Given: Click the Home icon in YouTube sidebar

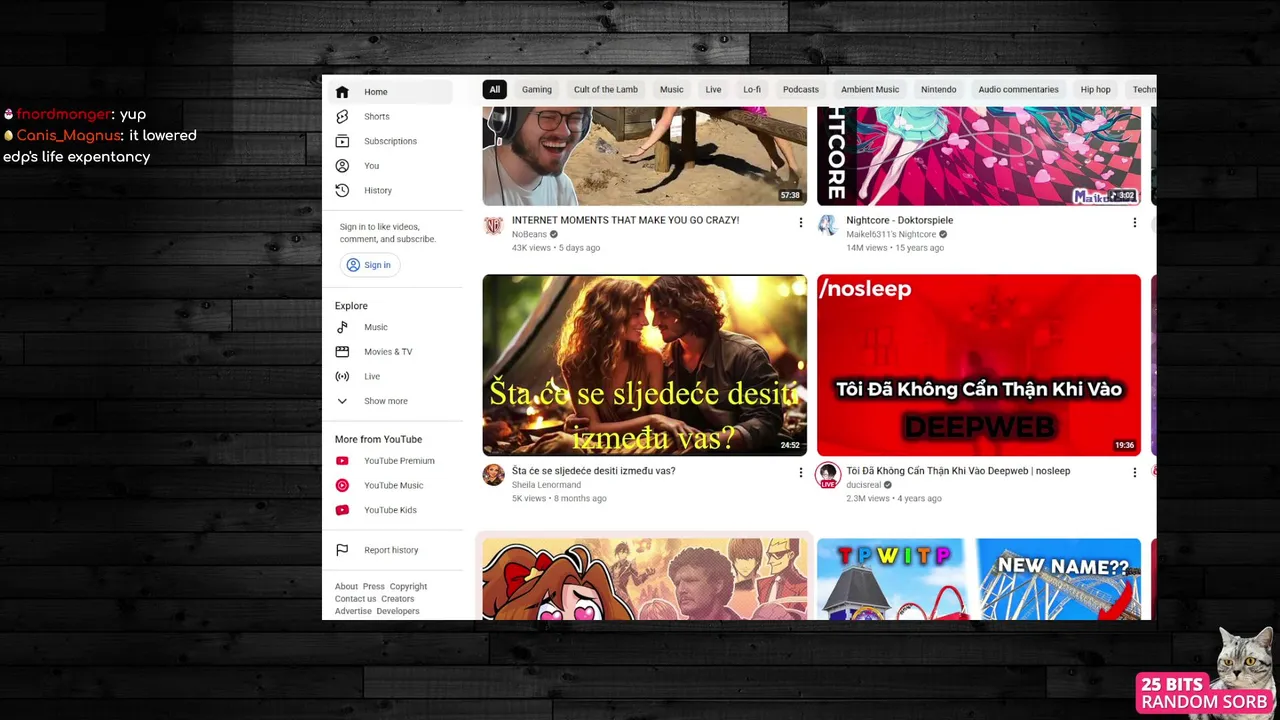Looking at the screenshot, I should (342, 92).
